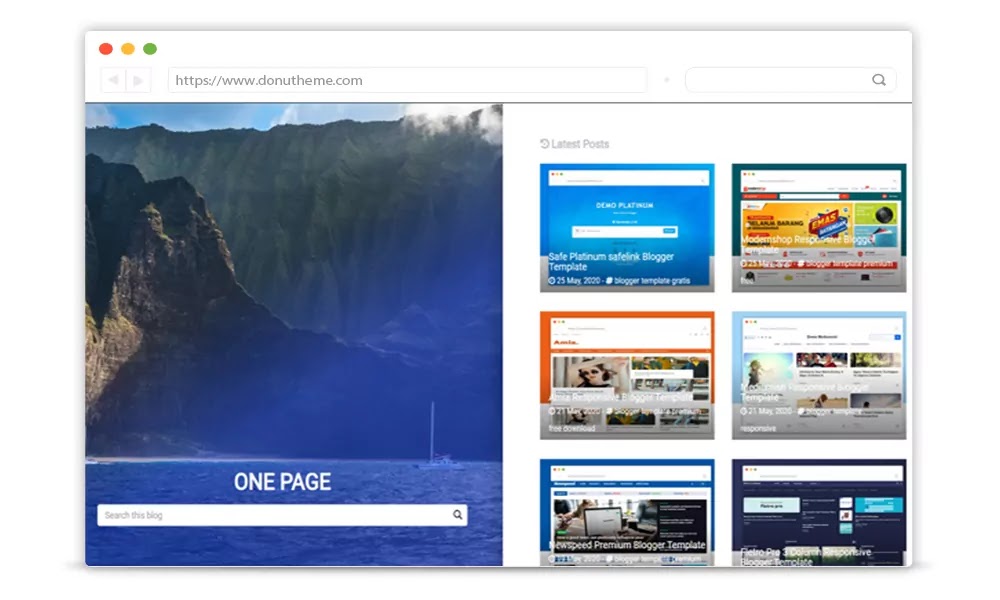Image resolution: width=1000 pixels, height=600 pixels.
Task: Click the search icon in the blog search field
Action: pos(457,515)
